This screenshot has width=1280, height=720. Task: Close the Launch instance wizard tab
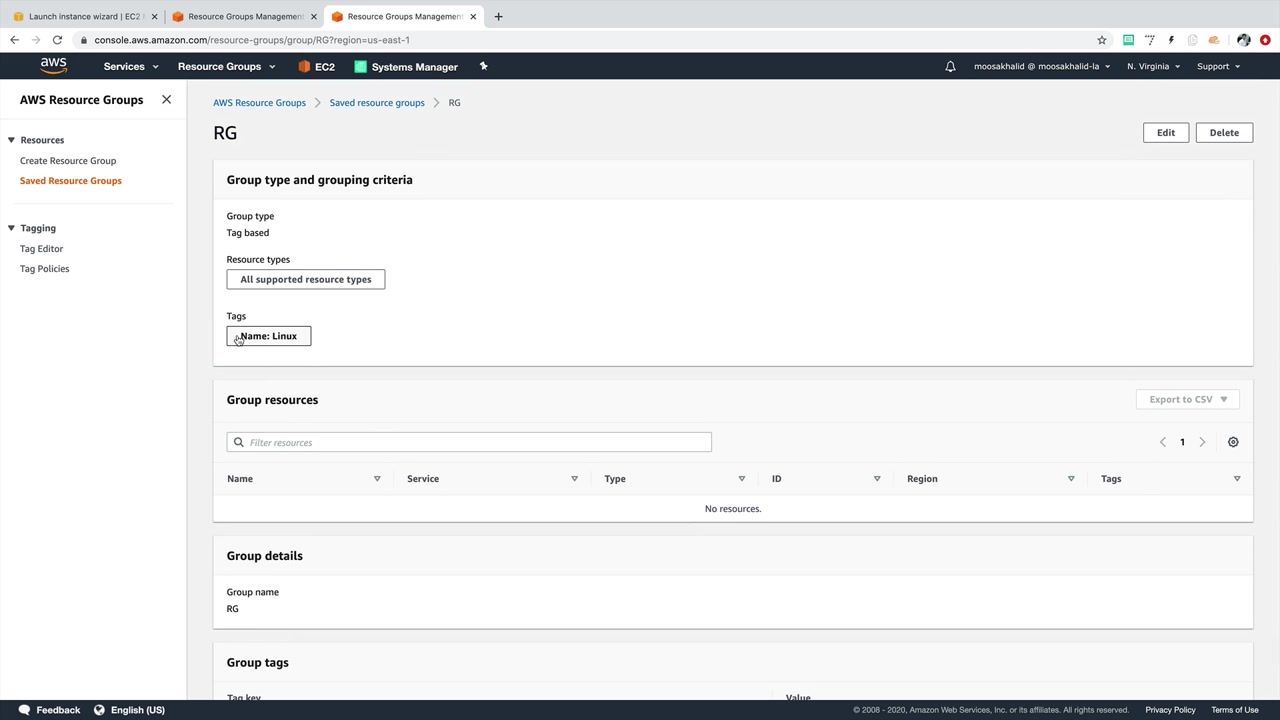click(154, 16)
